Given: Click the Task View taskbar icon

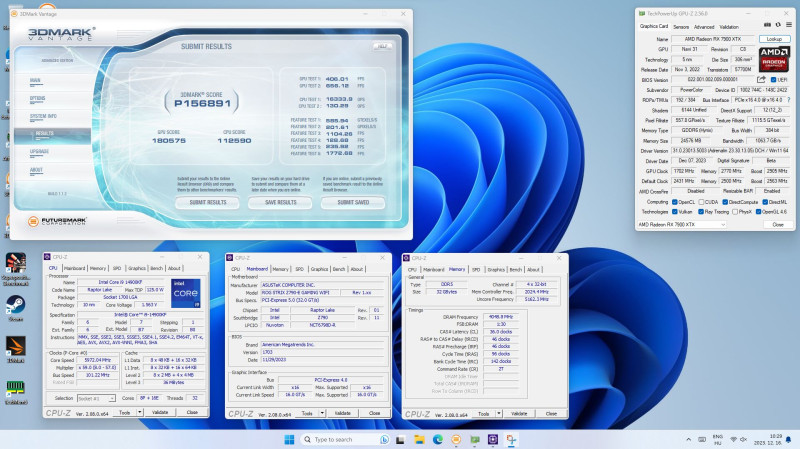Looking at the screenshot, I should pyautogui.click(x=401, y=439).
